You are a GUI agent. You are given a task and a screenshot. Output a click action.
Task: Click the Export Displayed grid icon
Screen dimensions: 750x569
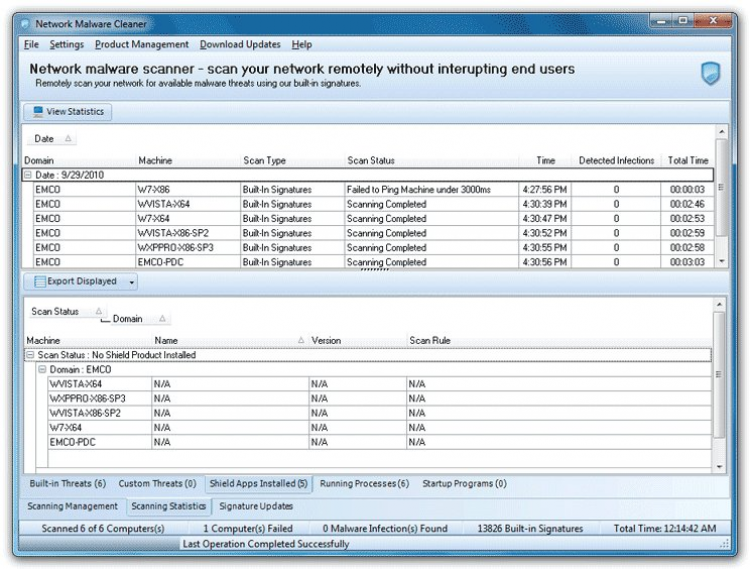[40, 282]
